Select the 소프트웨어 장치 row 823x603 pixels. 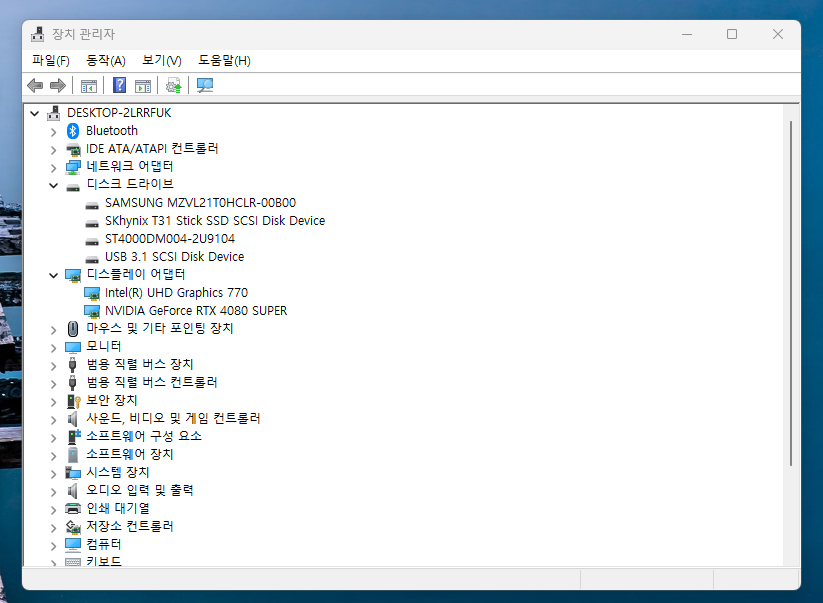pyautogui.click(x=130, y=454)
